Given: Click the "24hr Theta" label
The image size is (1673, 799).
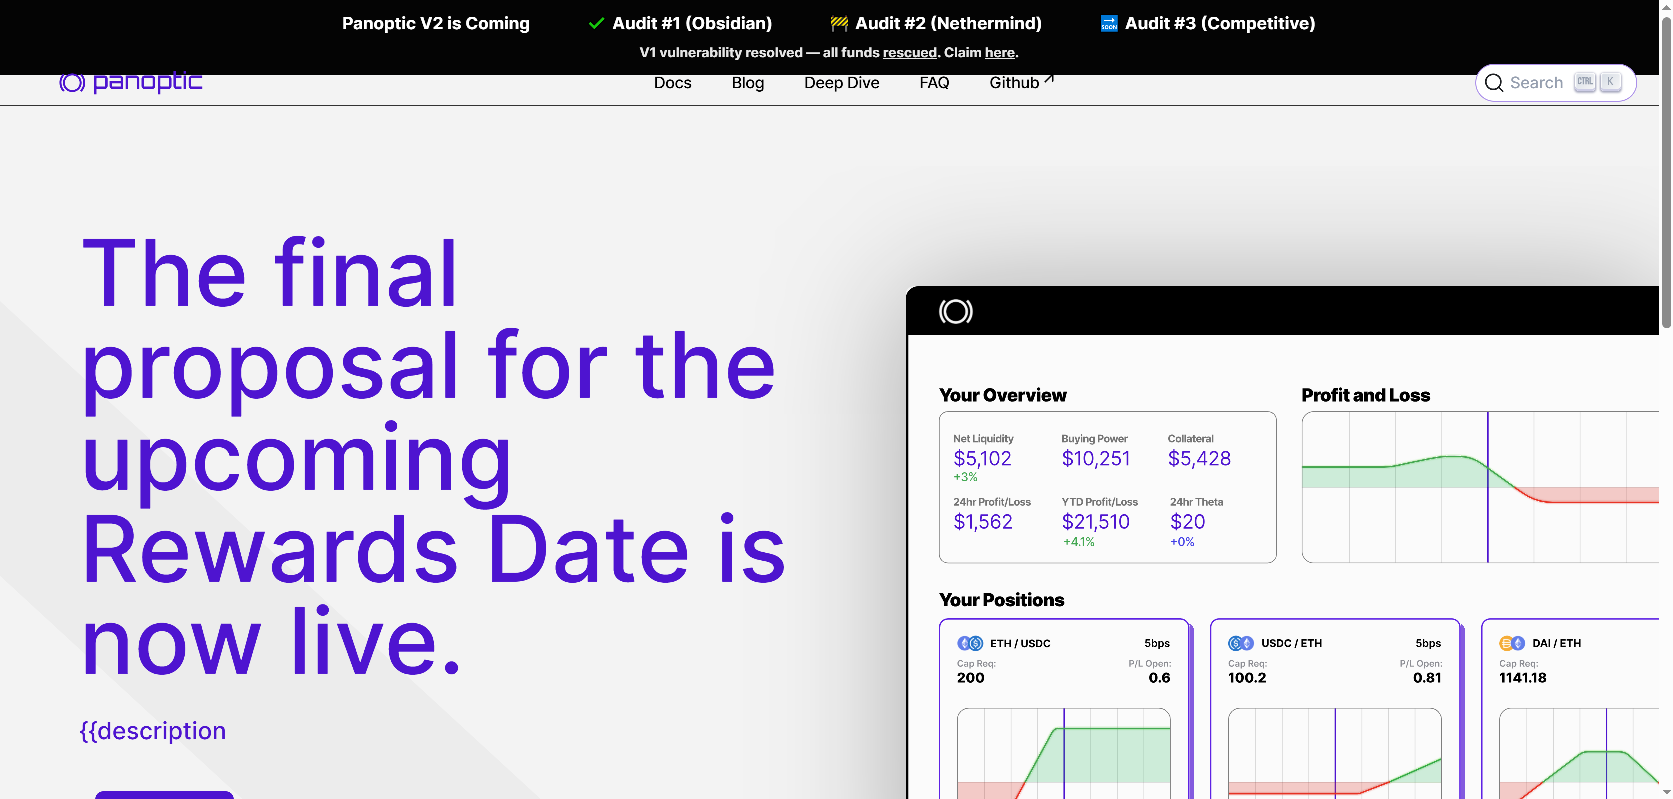Looking at the screenshot, I should point(1197,502).
